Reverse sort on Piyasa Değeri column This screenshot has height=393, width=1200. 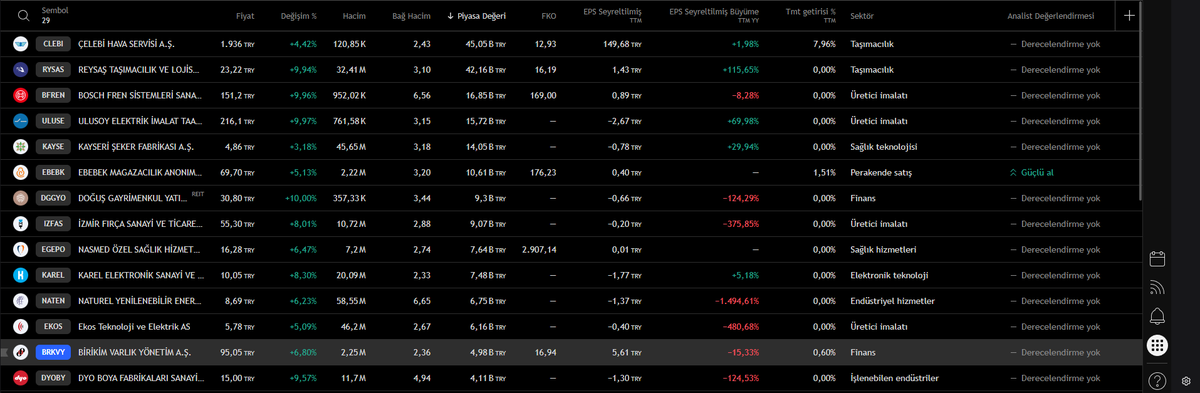476,16
